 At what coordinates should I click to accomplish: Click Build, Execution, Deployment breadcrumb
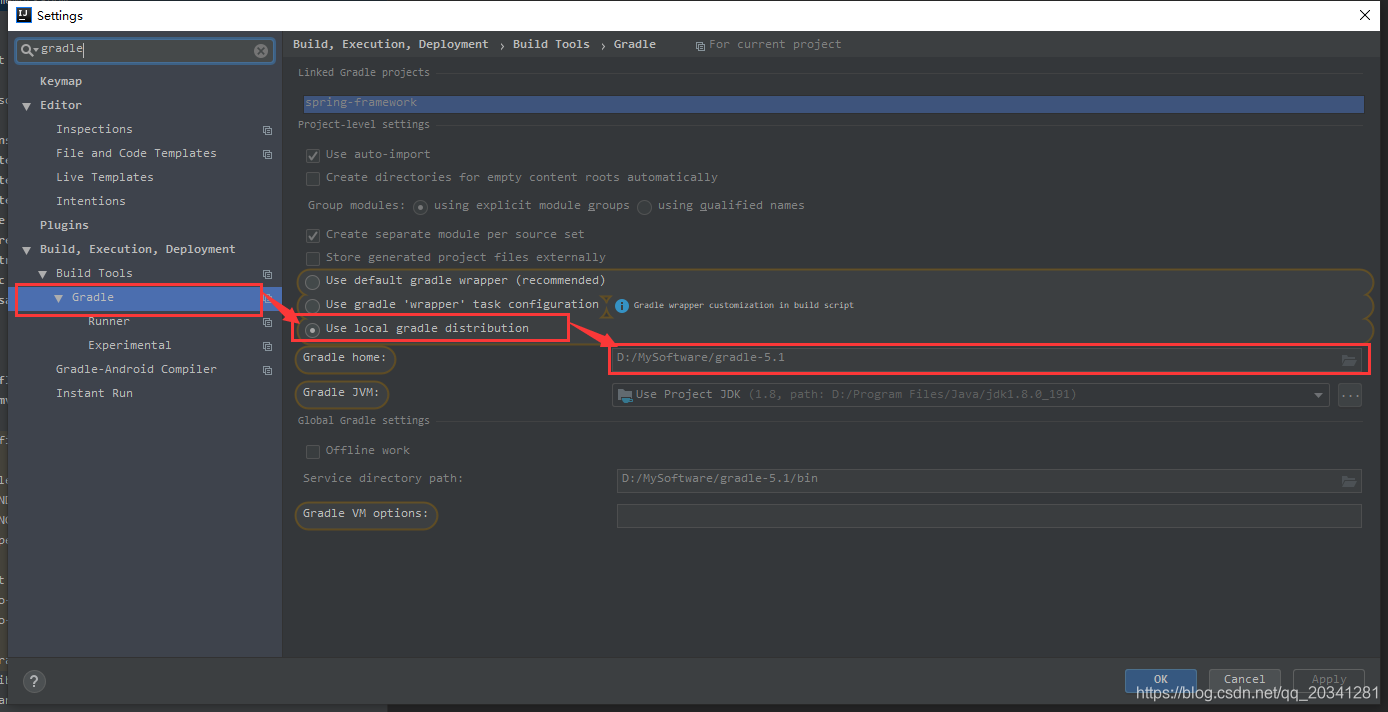391,44
